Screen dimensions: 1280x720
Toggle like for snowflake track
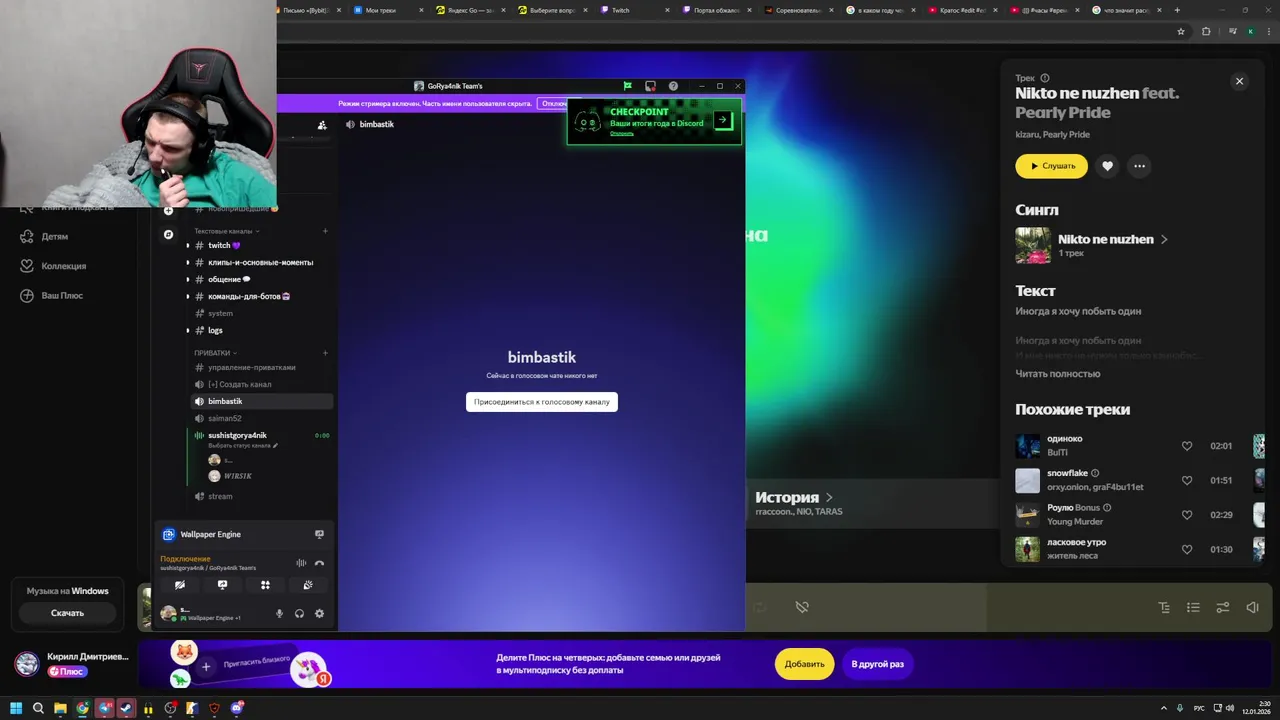[1187, 480]
